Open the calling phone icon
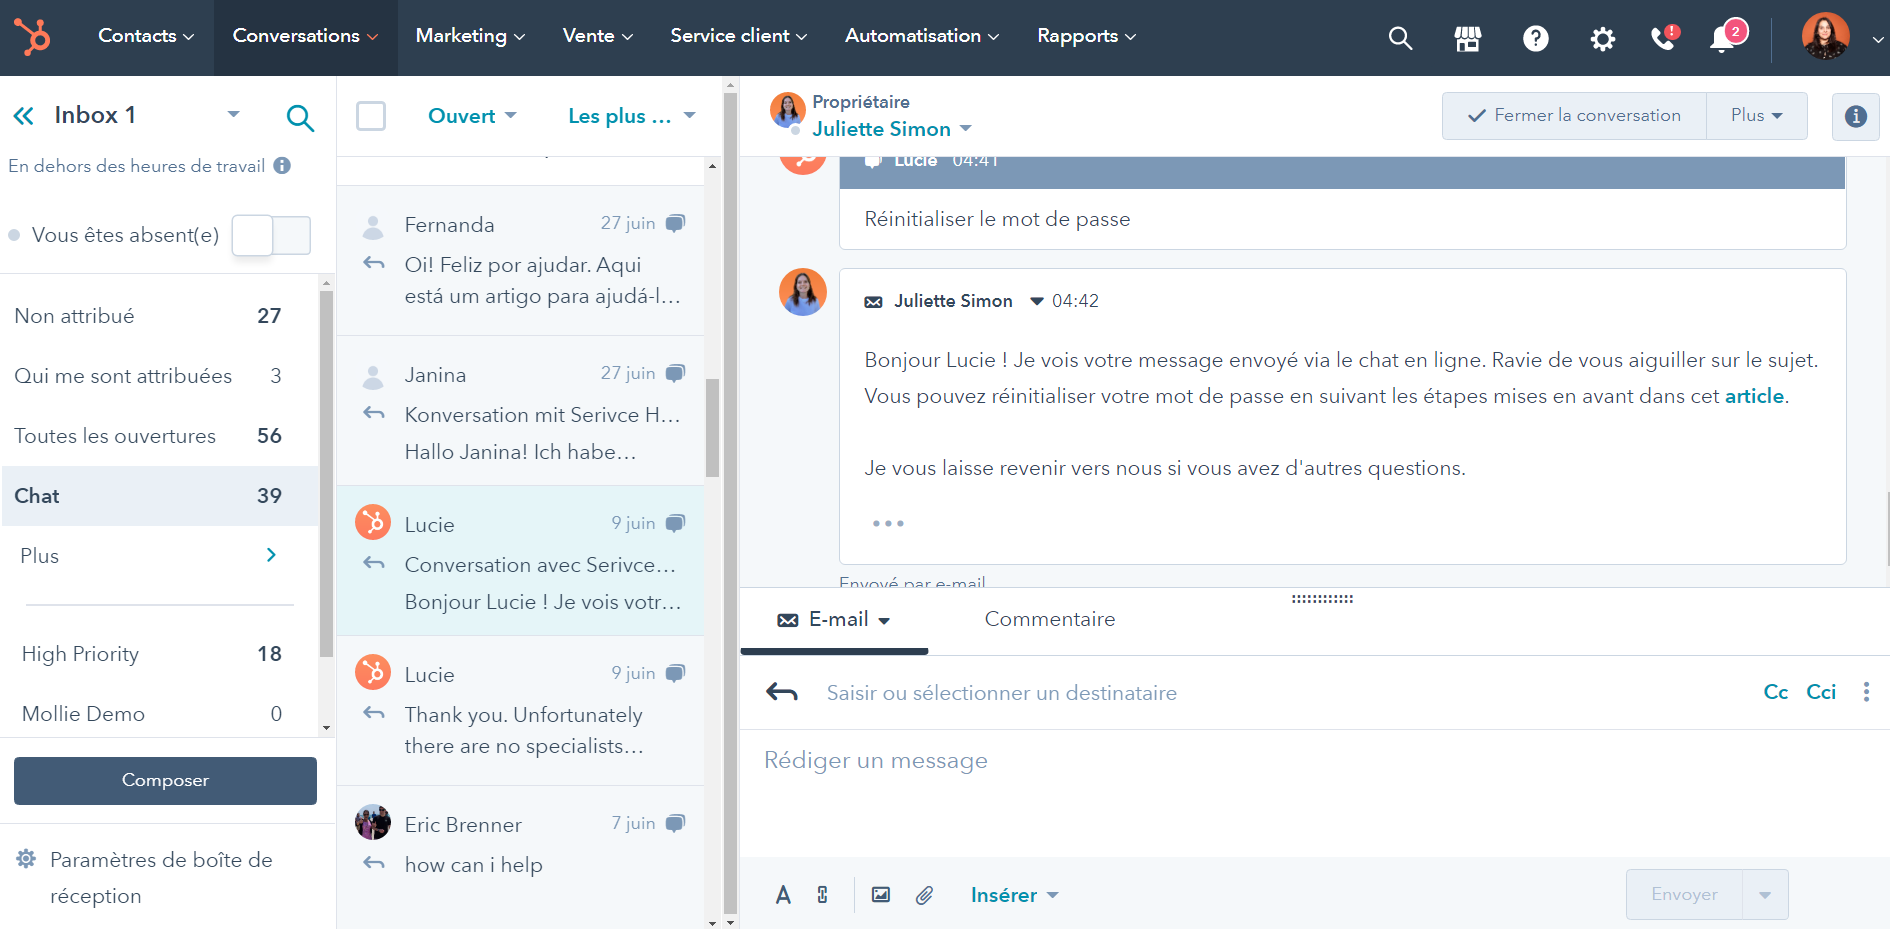Image resolution: width=1890 pixels, height=929 pixels. [x=1663, y=38]
